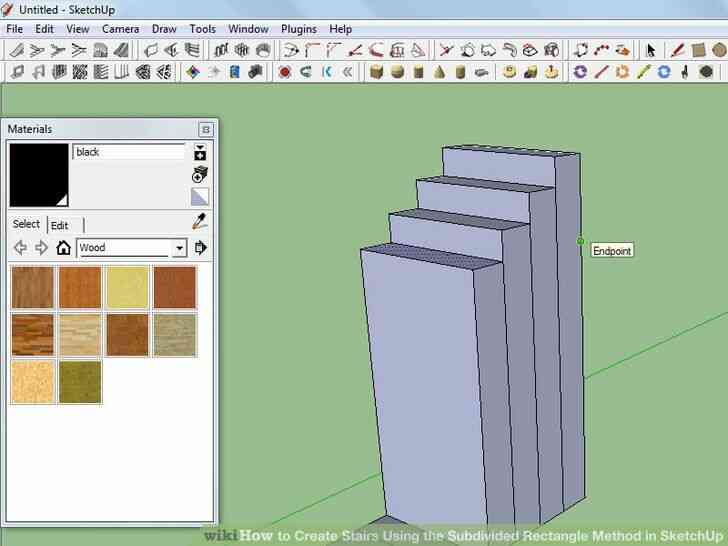
Task: Click the black current material preview
Action: pyautogui.click(x=39, y=175)
